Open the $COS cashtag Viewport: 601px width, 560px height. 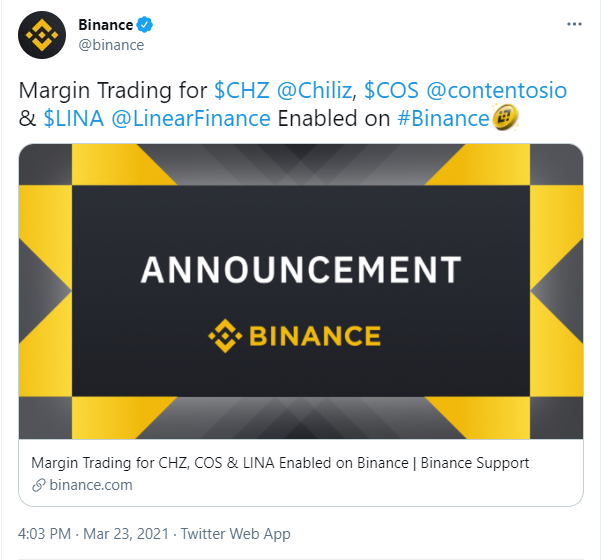click(x=391, y=91)
